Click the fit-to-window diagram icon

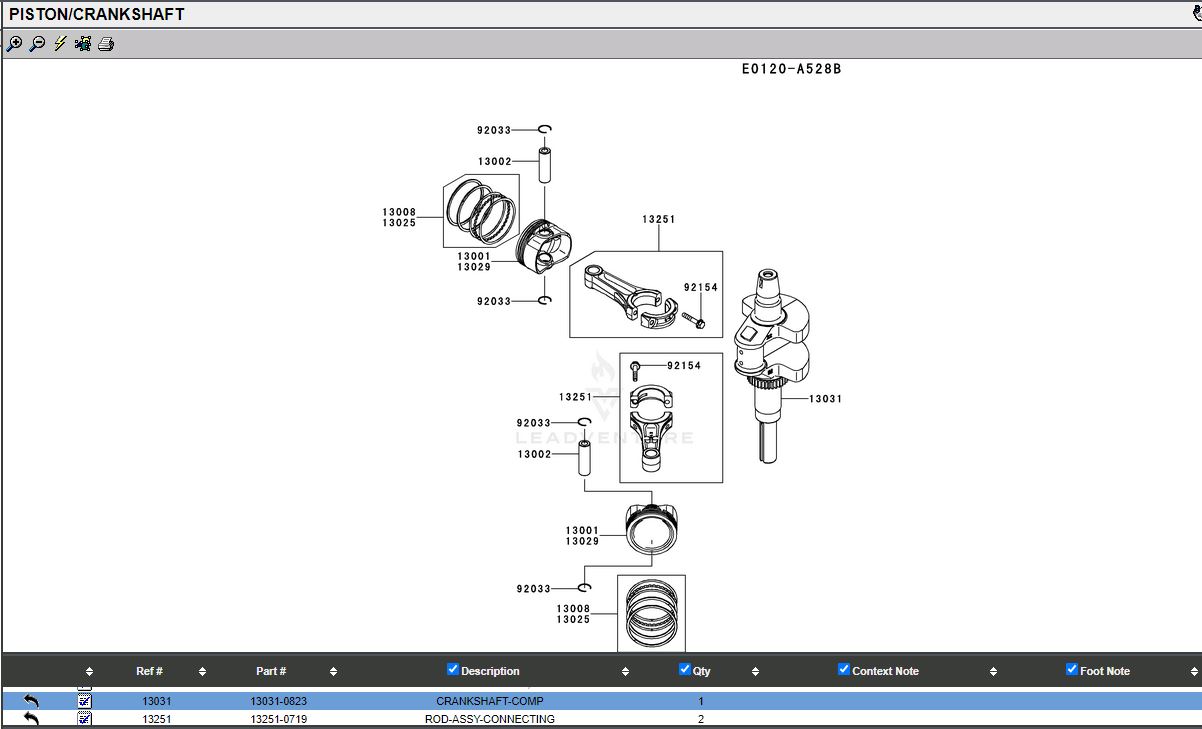83,44
